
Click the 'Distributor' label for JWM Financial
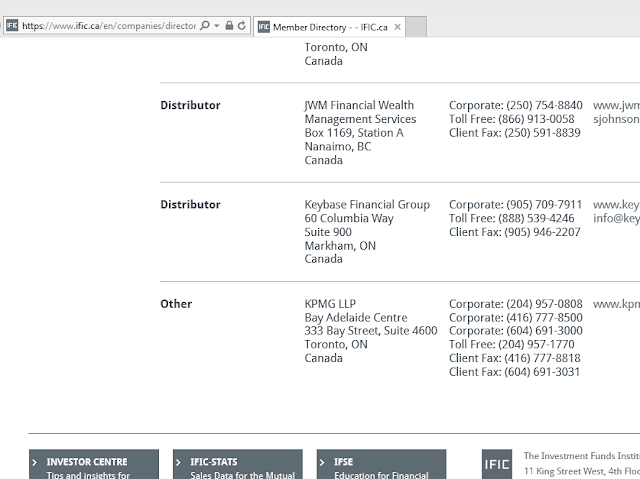pos(190,105)
